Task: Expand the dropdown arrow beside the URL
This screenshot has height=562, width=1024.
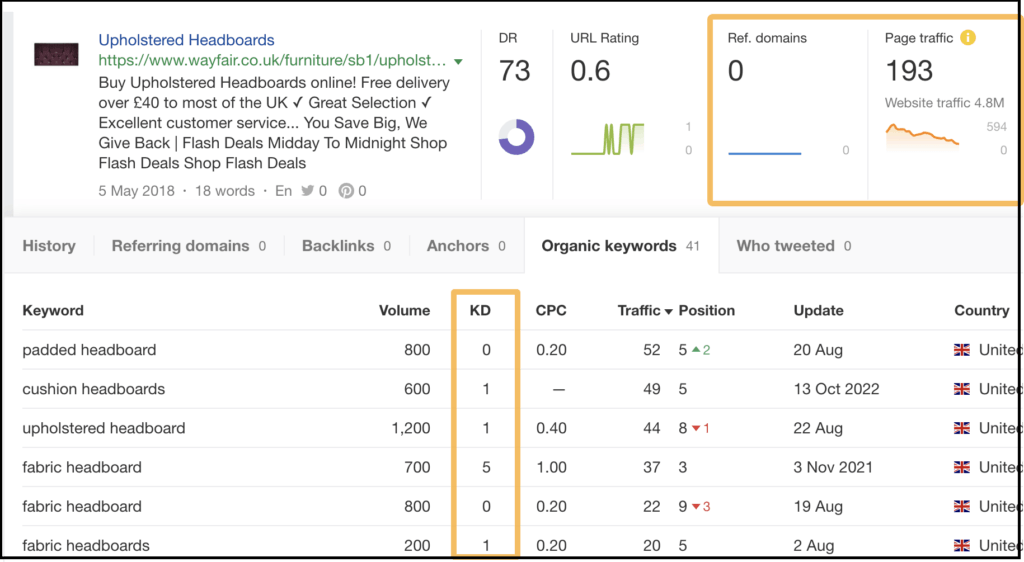Action: [458, 61]
